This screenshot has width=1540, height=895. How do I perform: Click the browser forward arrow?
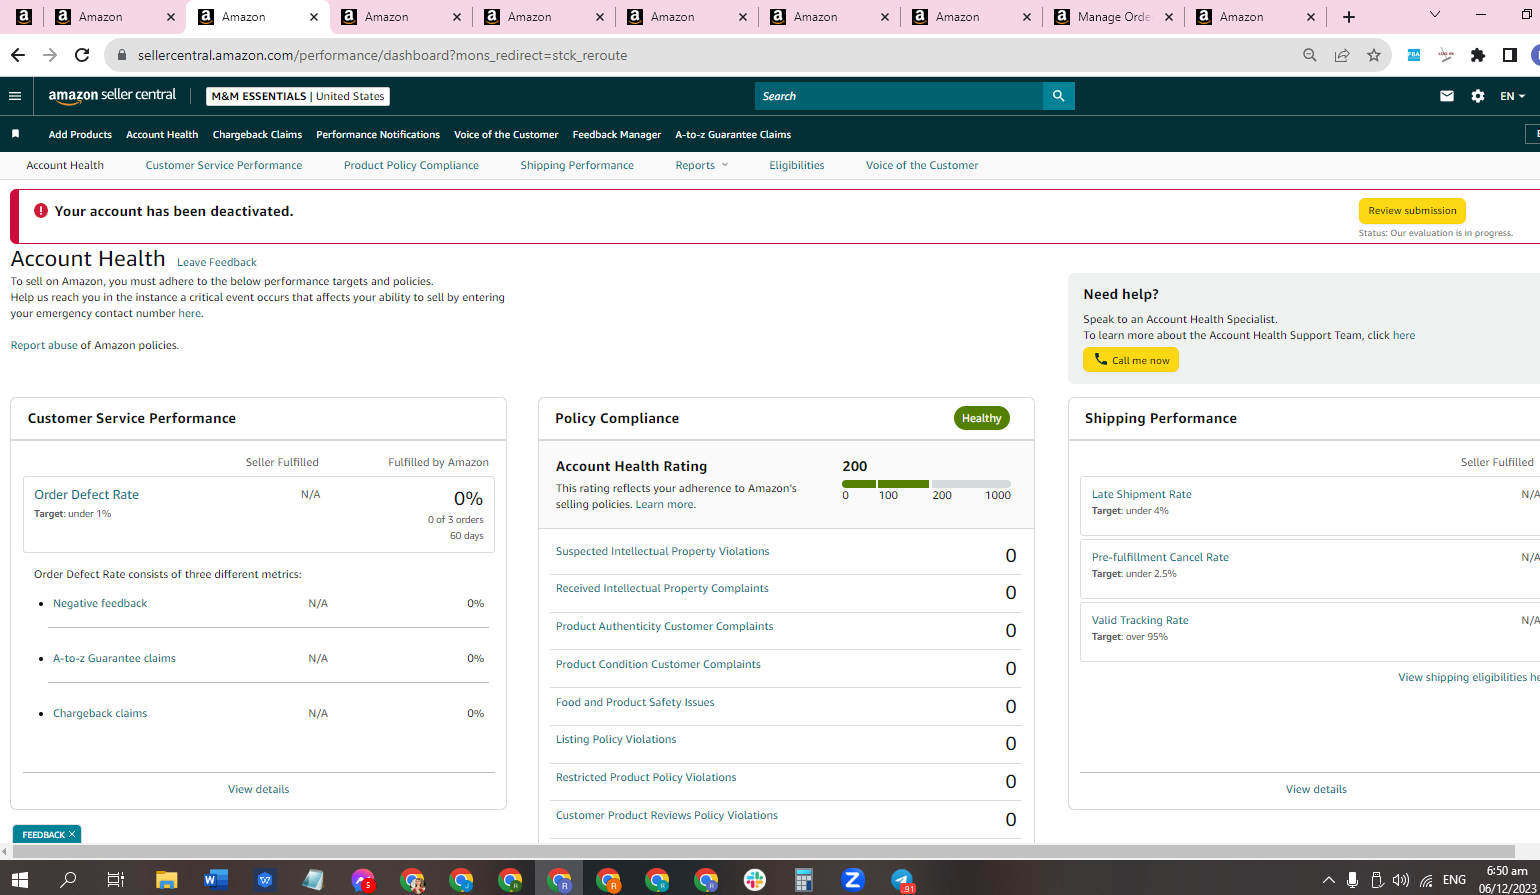tap(50, 55)
